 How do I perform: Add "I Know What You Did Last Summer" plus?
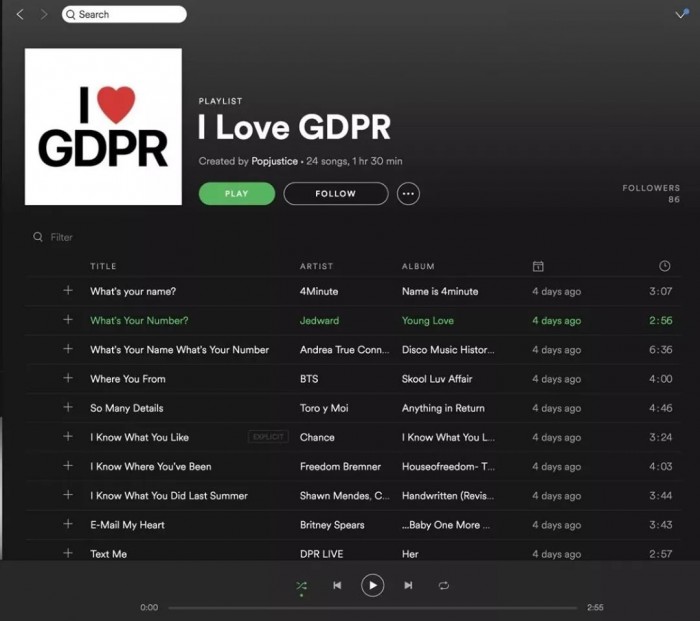[68, 495]
